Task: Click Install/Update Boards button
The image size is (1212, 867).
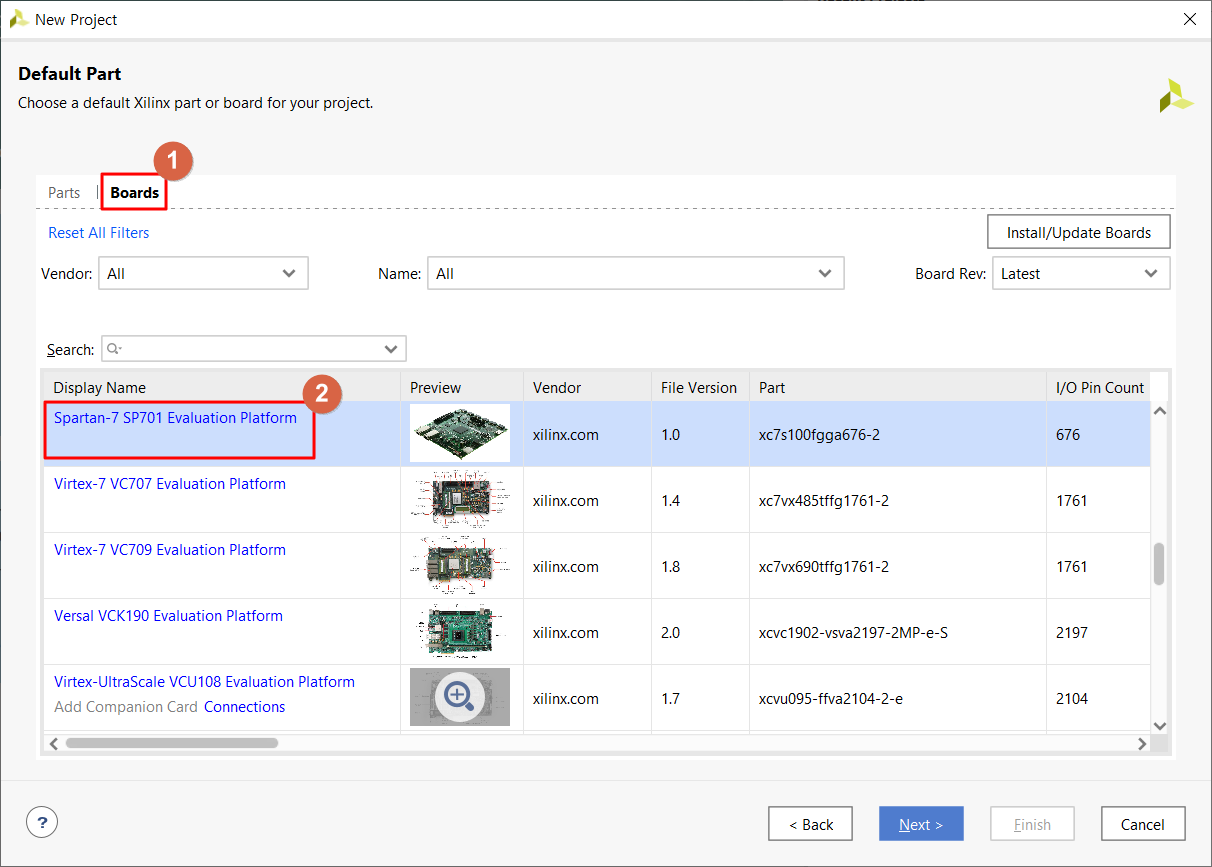Action: pos(1079,232)
